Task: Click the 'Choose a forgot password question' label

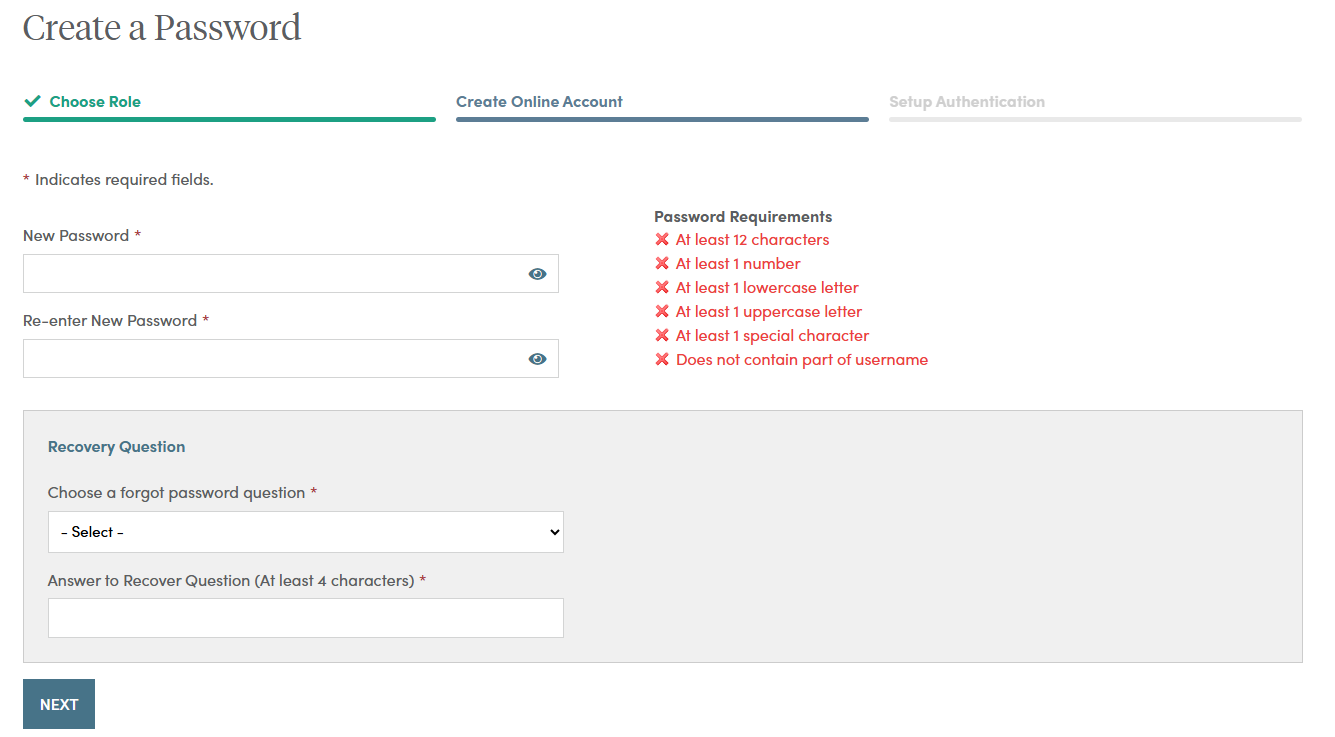Action: 182,493
